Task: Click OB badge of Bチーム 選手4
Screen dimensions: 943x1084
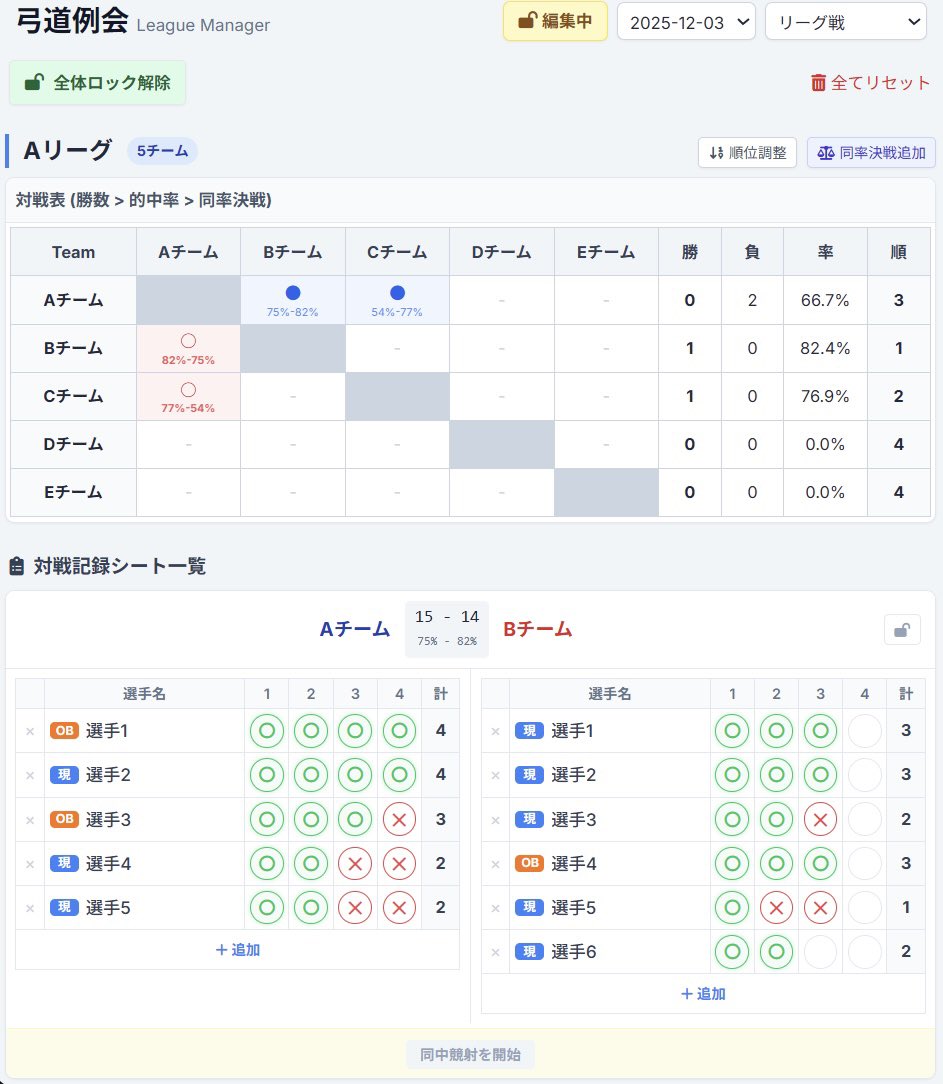Action: (x=530, y=863)
